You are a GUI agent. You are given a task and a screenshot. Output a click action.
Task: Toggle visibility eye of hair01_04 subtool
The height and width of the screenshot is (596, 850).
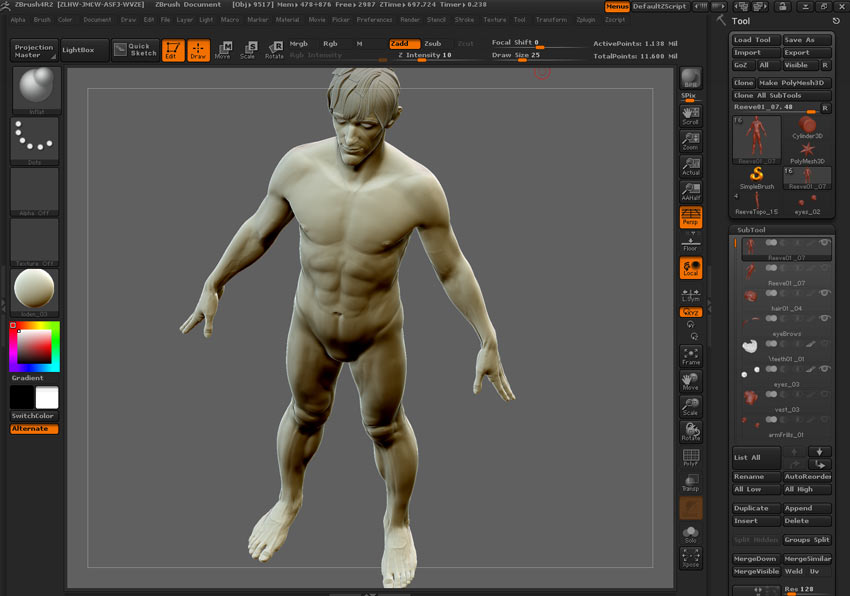tap(825, 293)
